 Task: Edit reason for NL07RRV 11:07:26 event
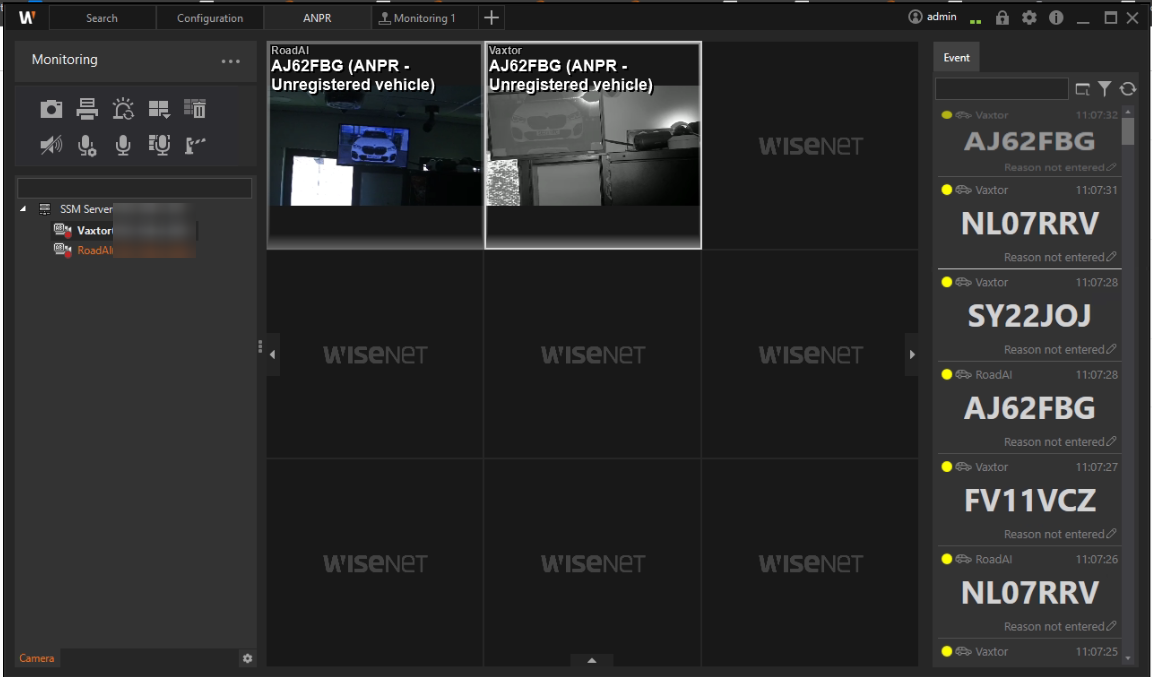tap(1111, 626)
